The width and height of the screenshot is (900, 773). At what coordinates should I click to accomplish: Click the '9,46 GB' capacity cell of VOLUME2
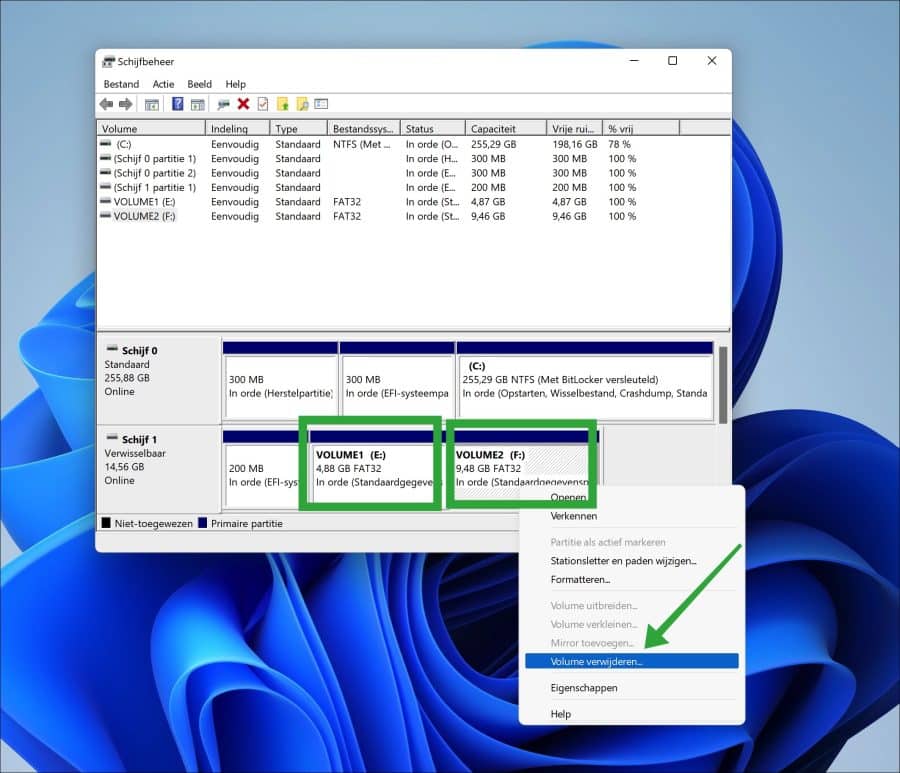(x=488, y=216)
